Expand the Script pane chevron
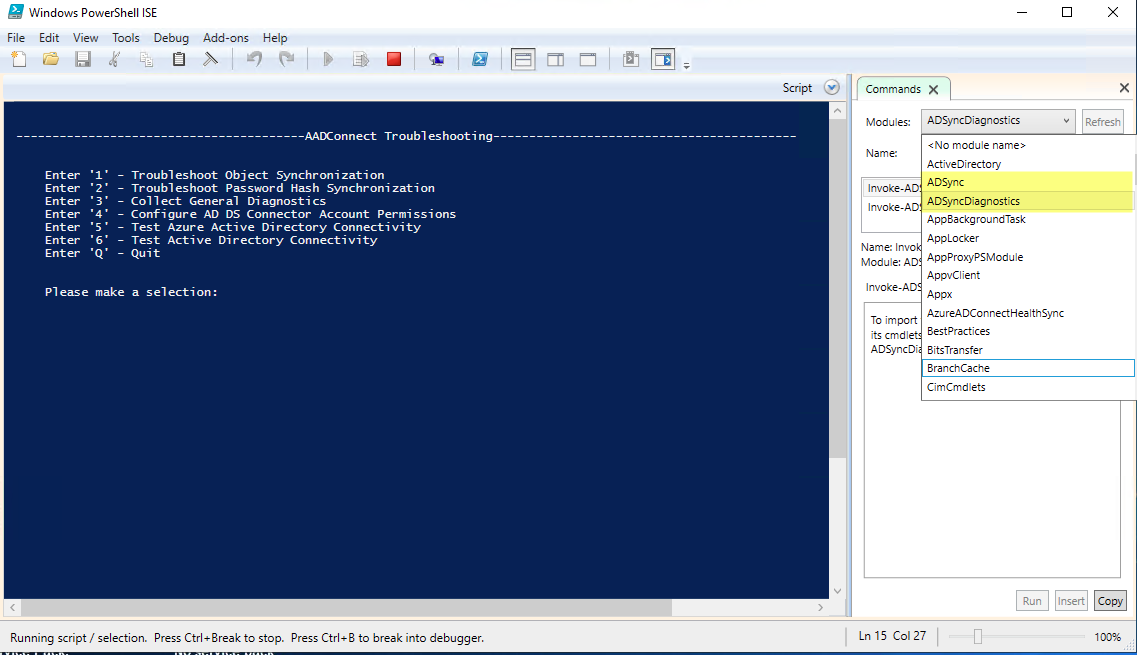This screenshot has height=655, width=1137. coord(832,88)
